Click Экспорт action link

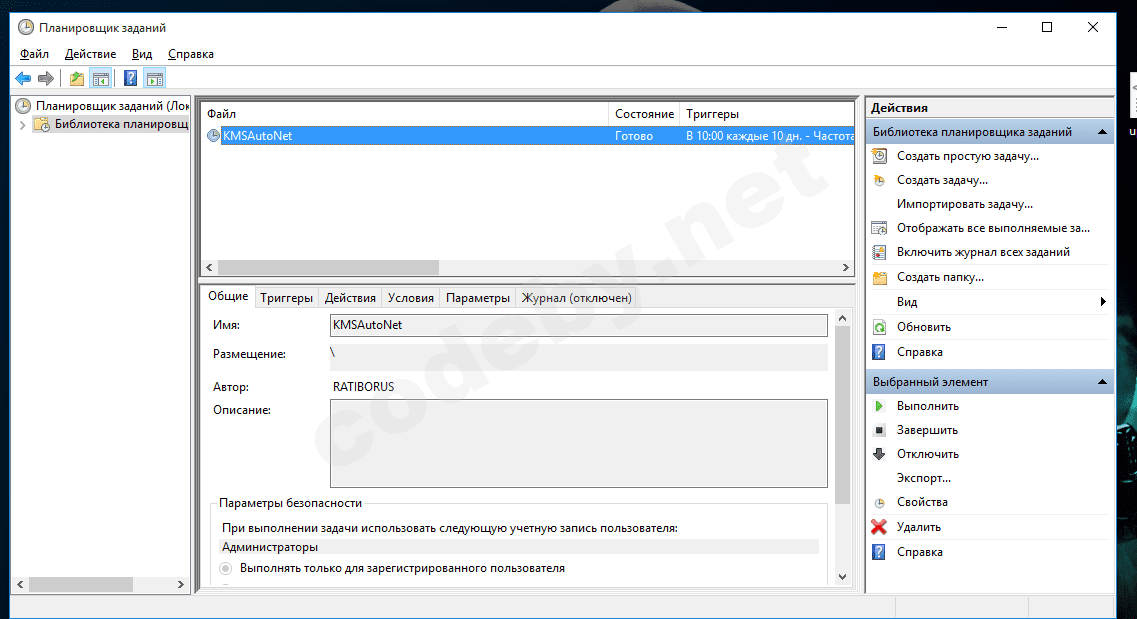click(923, 478)
